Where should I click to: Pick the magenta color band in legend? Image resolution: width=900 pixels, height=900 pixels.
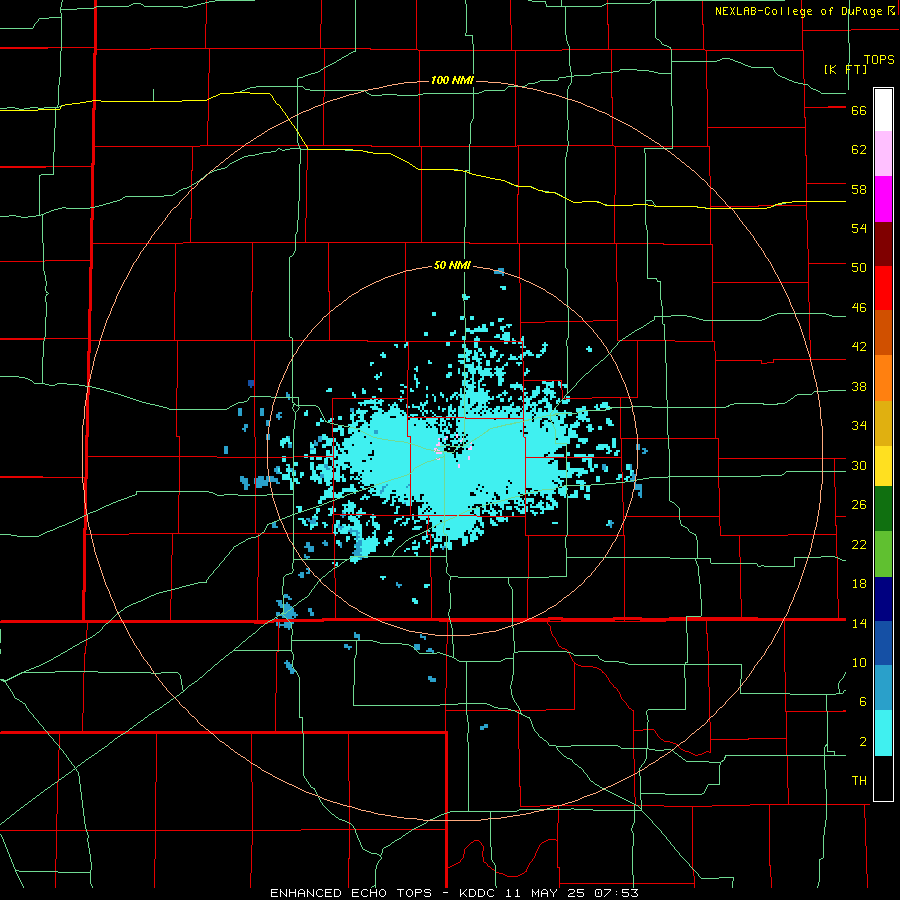pos(883,199)
